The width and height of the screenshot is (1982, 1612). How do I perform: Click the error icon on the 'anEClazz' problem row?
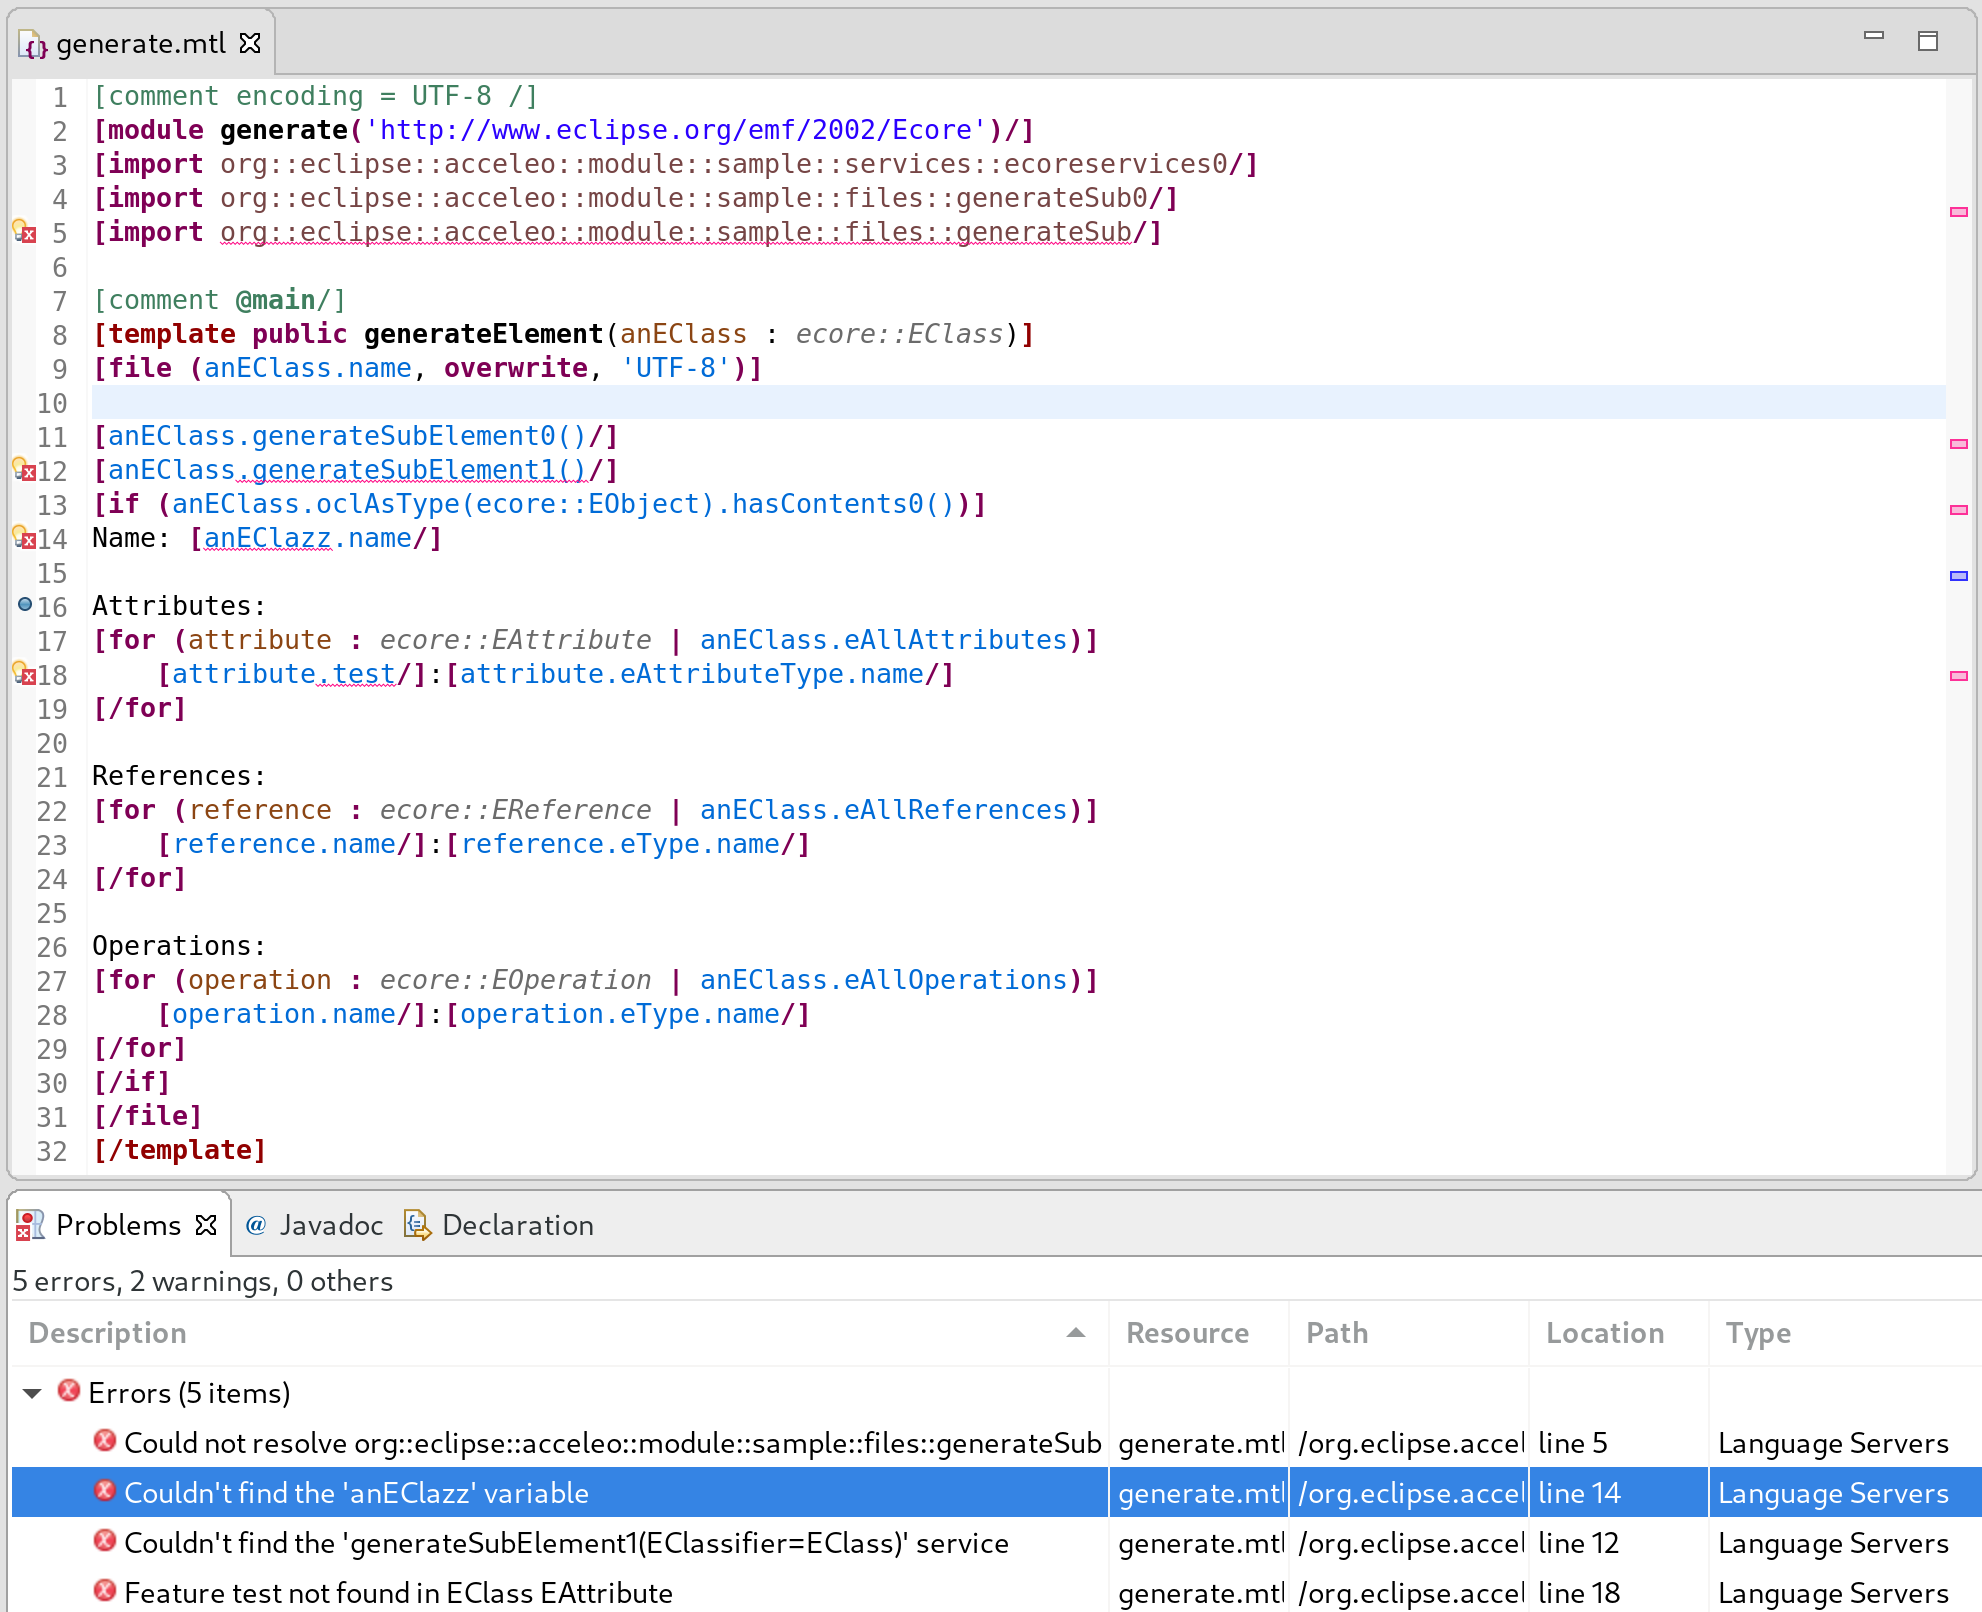(105, 1492)
